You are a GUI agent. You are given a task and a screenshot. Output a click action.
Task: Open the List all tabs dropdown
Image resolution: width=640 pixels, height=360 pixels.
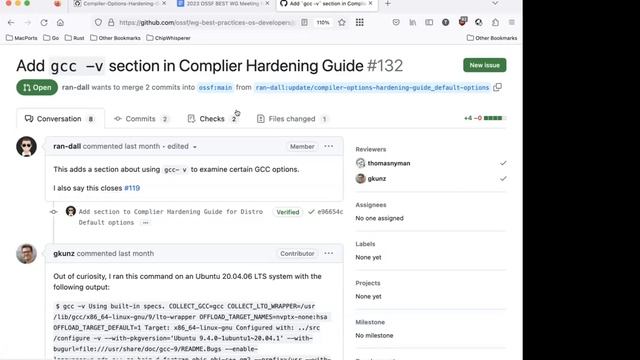pyautogui.click(x=495, y=3)
